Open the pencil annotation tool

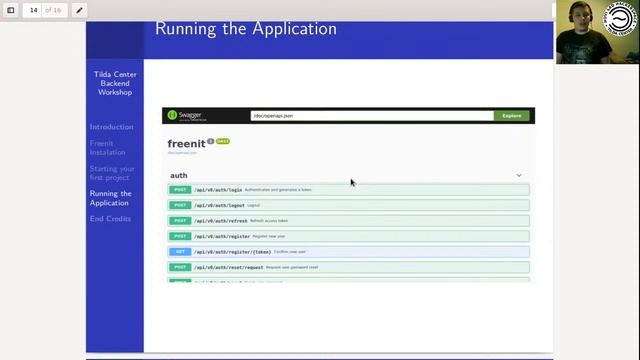pyautogui.click(x=79, y=10)
